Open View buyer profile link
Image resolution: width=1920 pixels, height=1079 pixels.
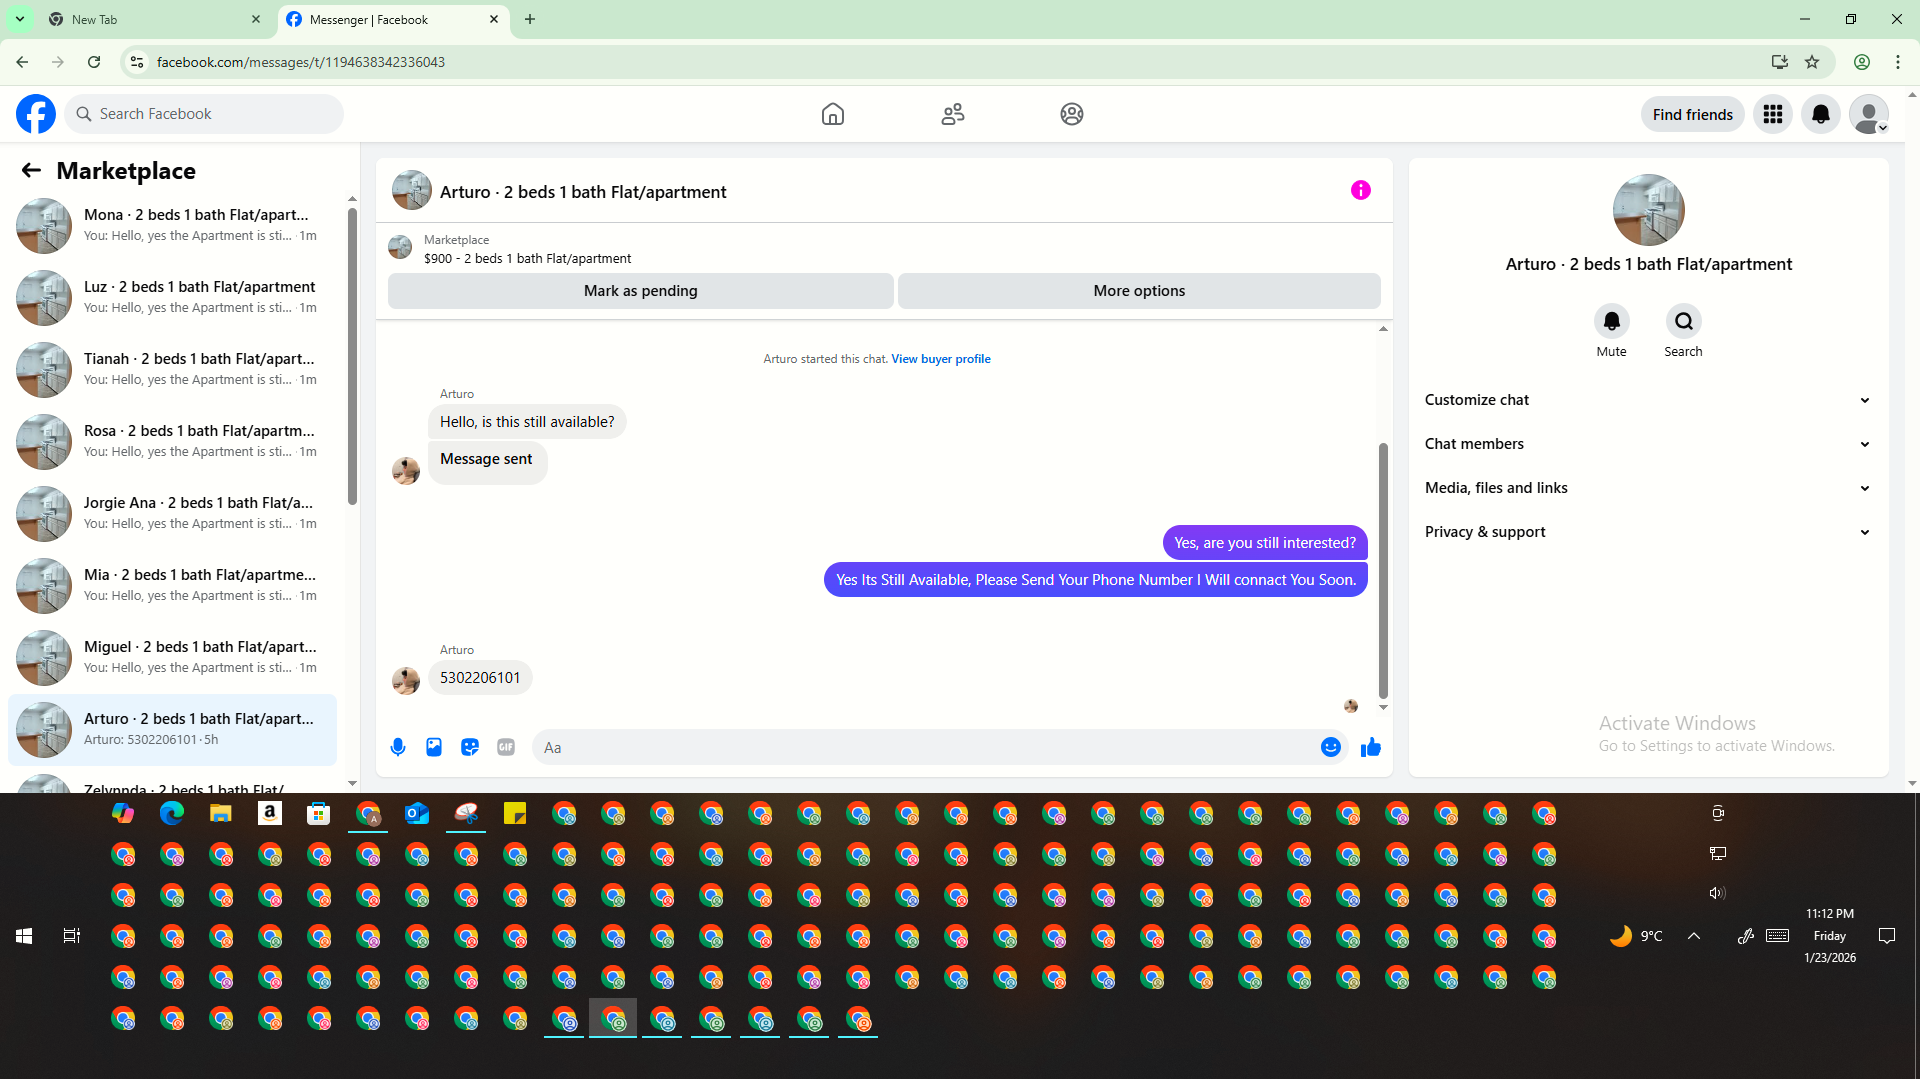pos(941,359)
